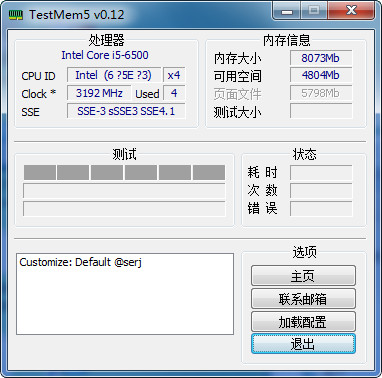Screen dimensions: 382x378
Task: Click the empty 错误 error count field
Action: click(321, 209)
